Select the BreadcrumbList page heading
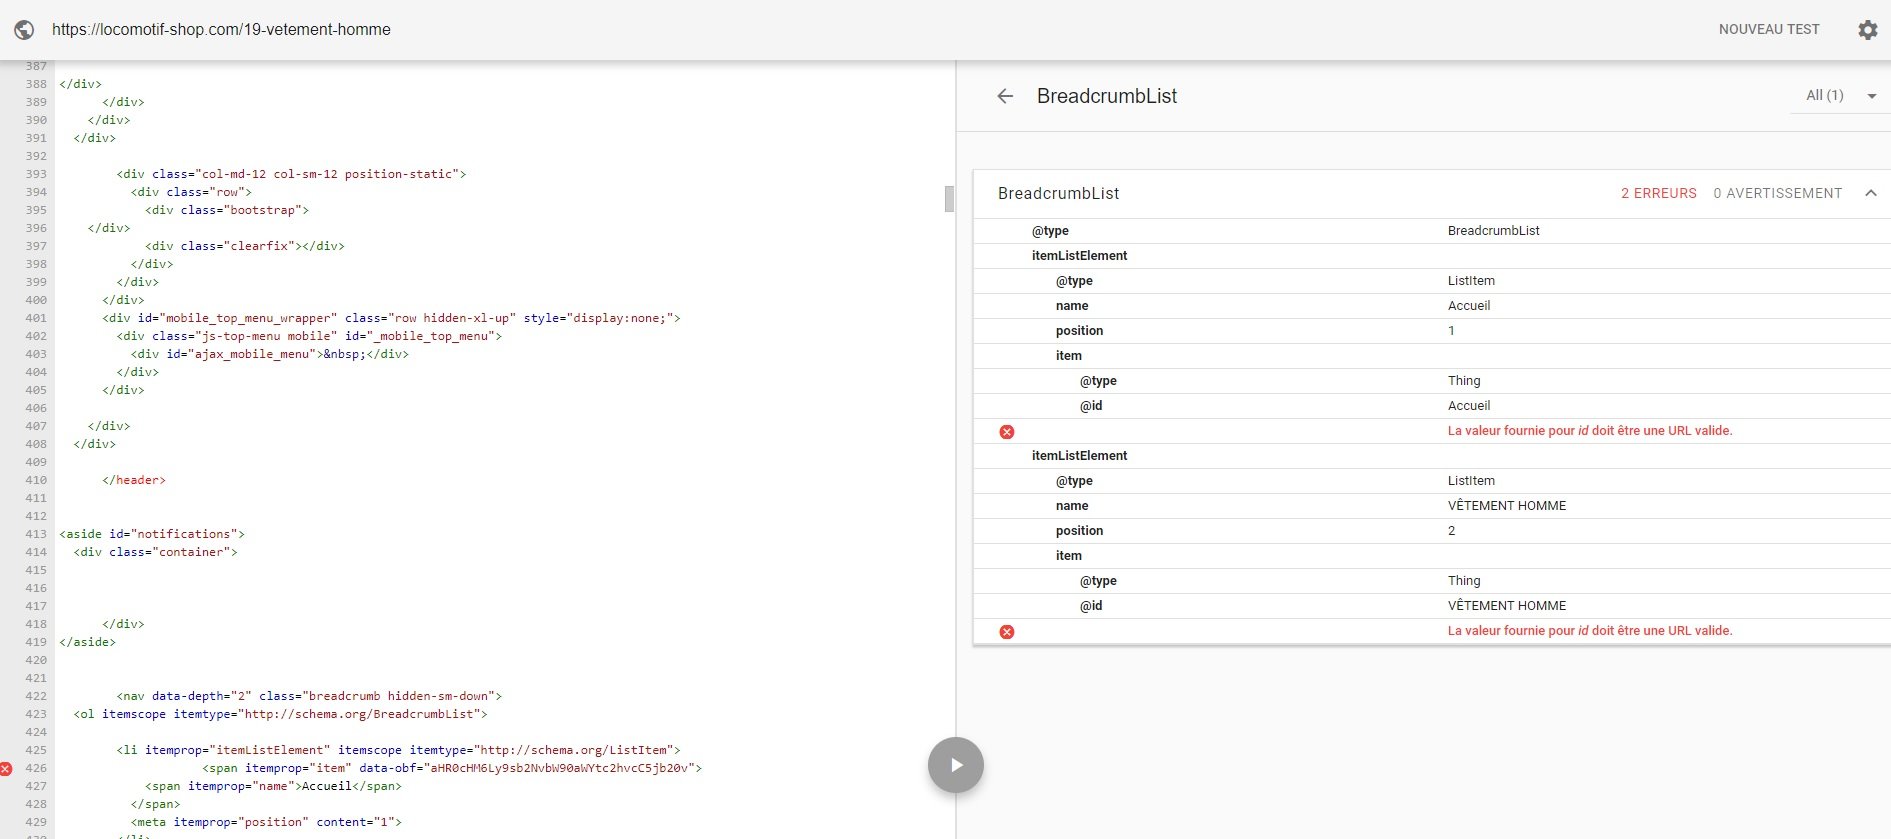Screen dimensions: 1891x839 pos(1107,96)
